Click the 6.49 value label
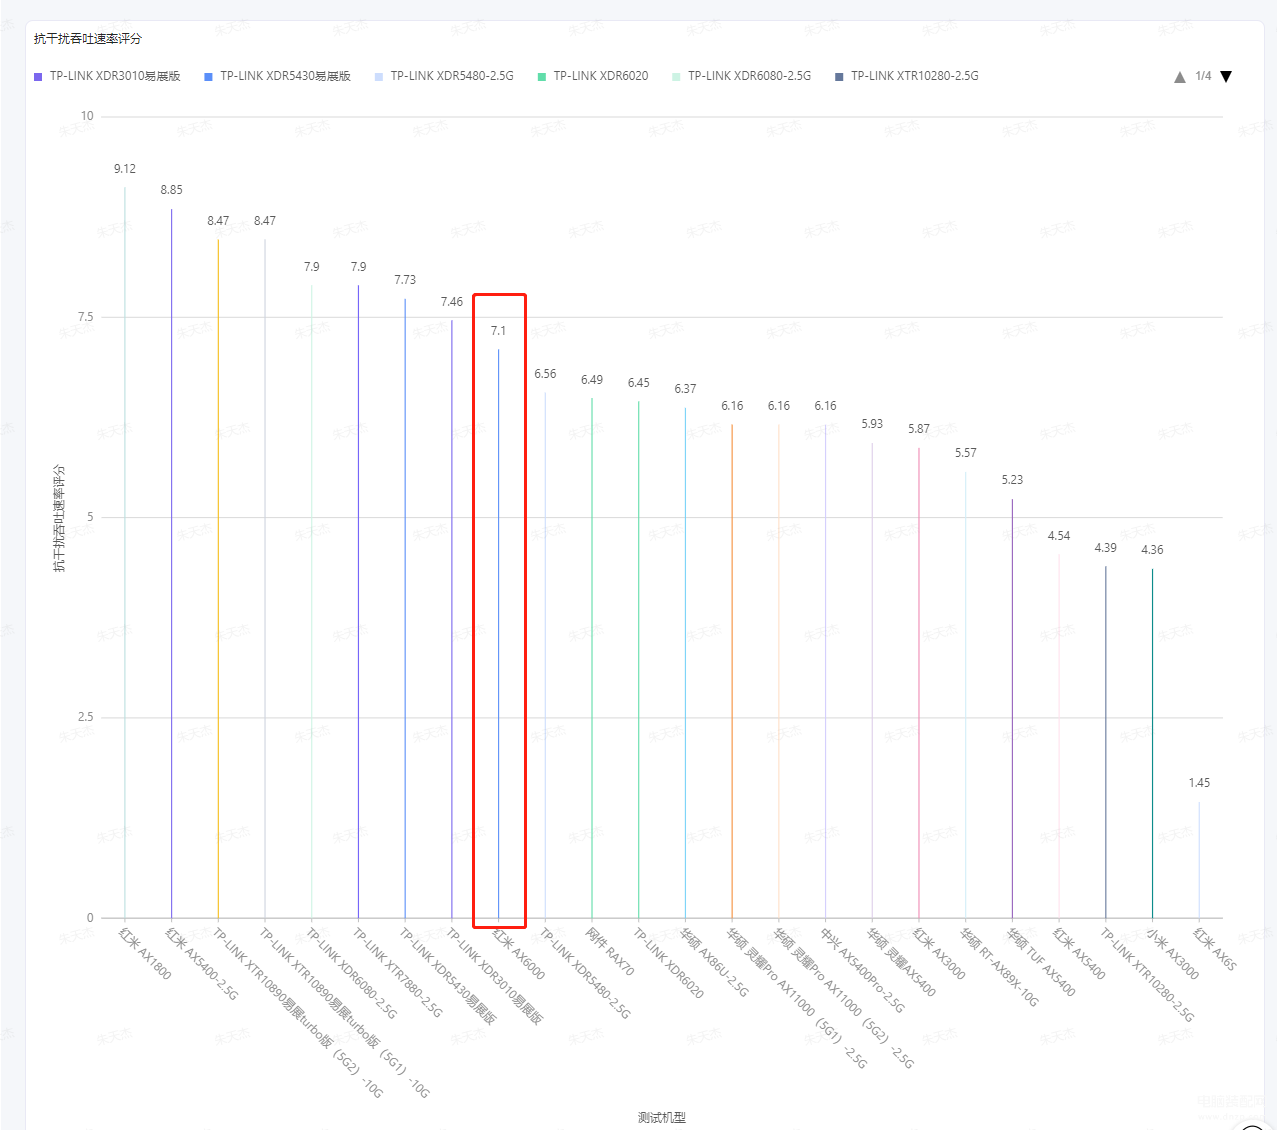Screen dimensions: 1277x1130 coord(592,380)
